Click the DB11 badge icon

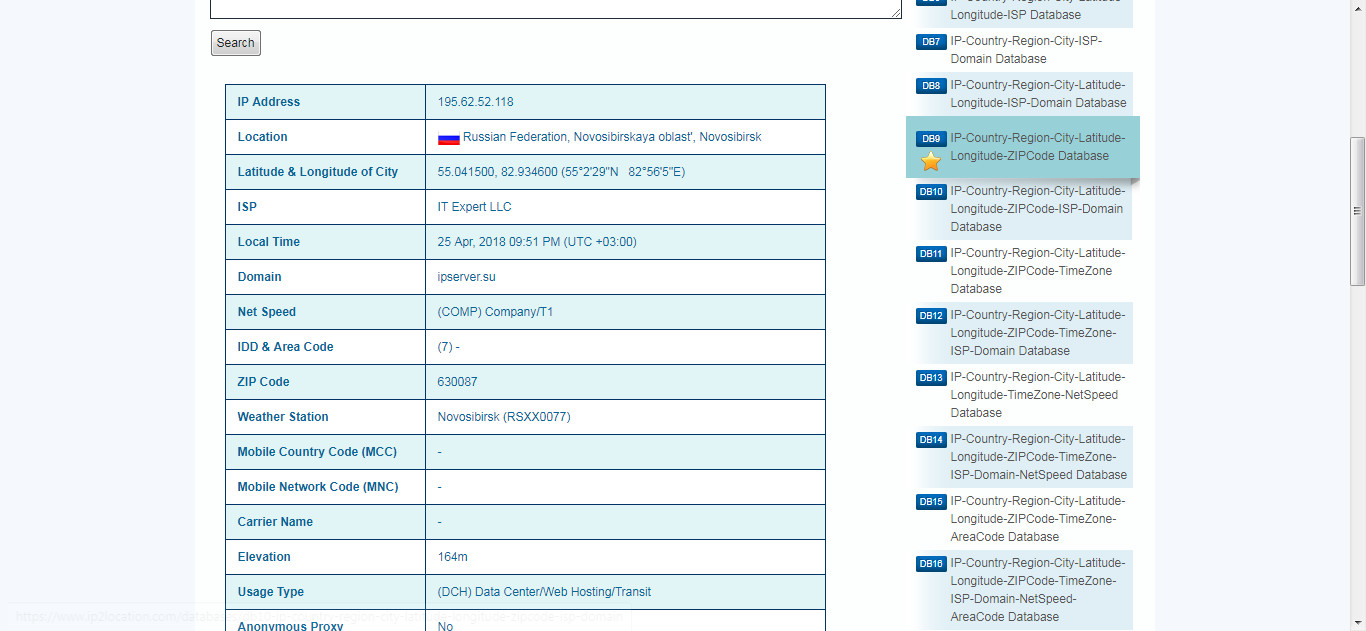931,254
